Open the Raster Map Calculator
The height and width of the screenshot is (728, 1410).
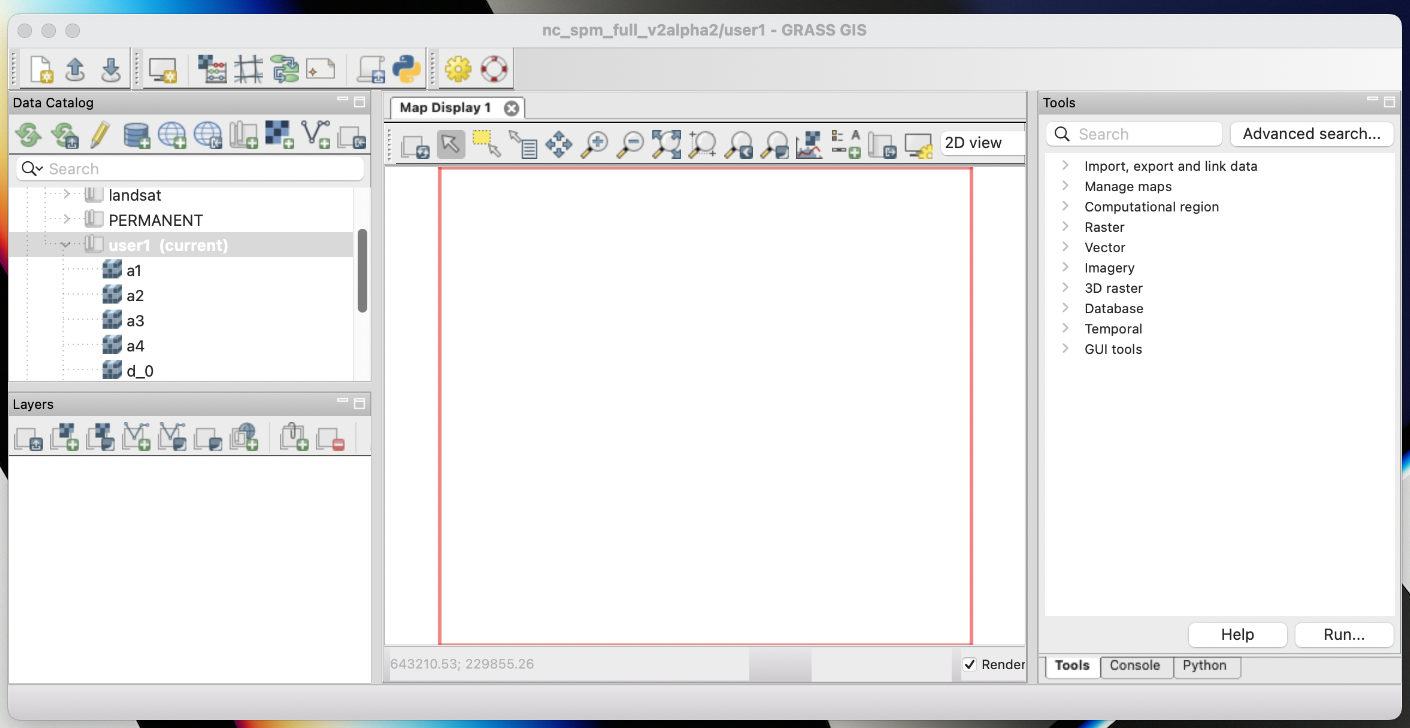211,69
